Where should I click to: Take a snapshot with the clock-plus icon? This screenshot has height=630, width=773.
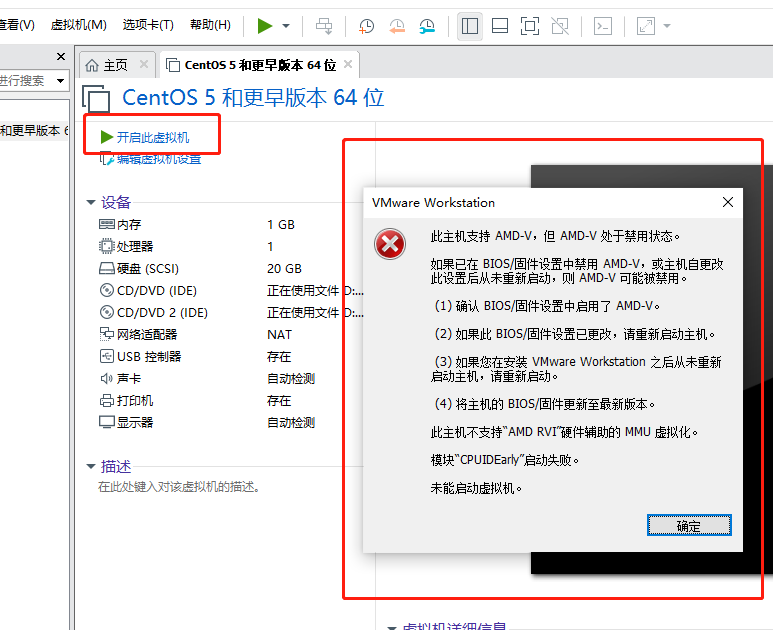pos(366,26)
